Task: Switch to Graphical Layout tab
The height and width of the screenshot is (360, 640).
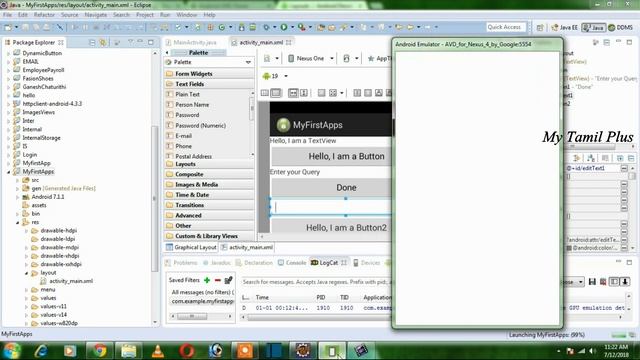Action: tap(191, 247)
